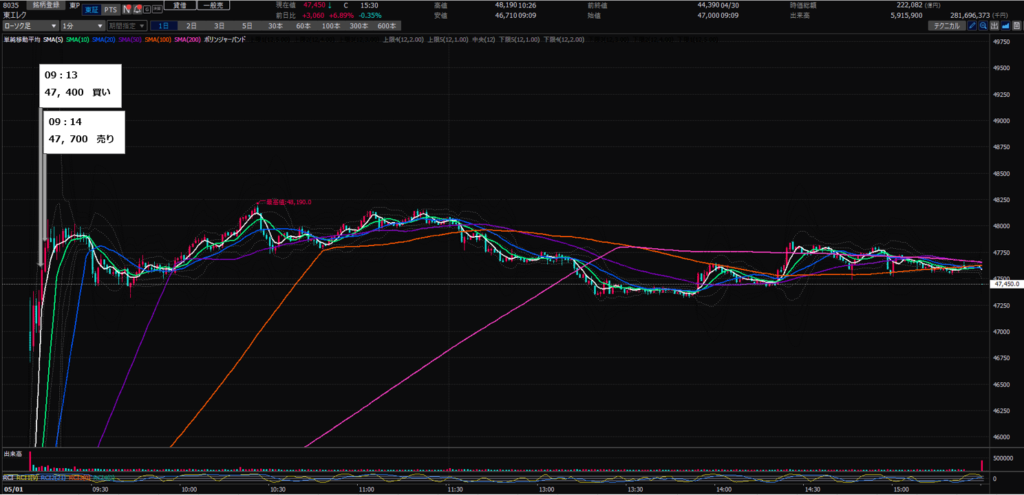Click the 8035 stock code field
Screen dimensions: 1024x495
tap(10, 5)
